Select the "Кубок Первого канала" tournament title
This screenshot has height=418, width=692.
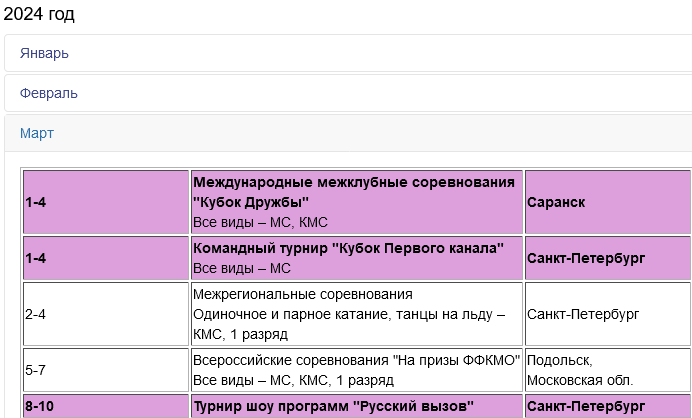coord(348,248)
